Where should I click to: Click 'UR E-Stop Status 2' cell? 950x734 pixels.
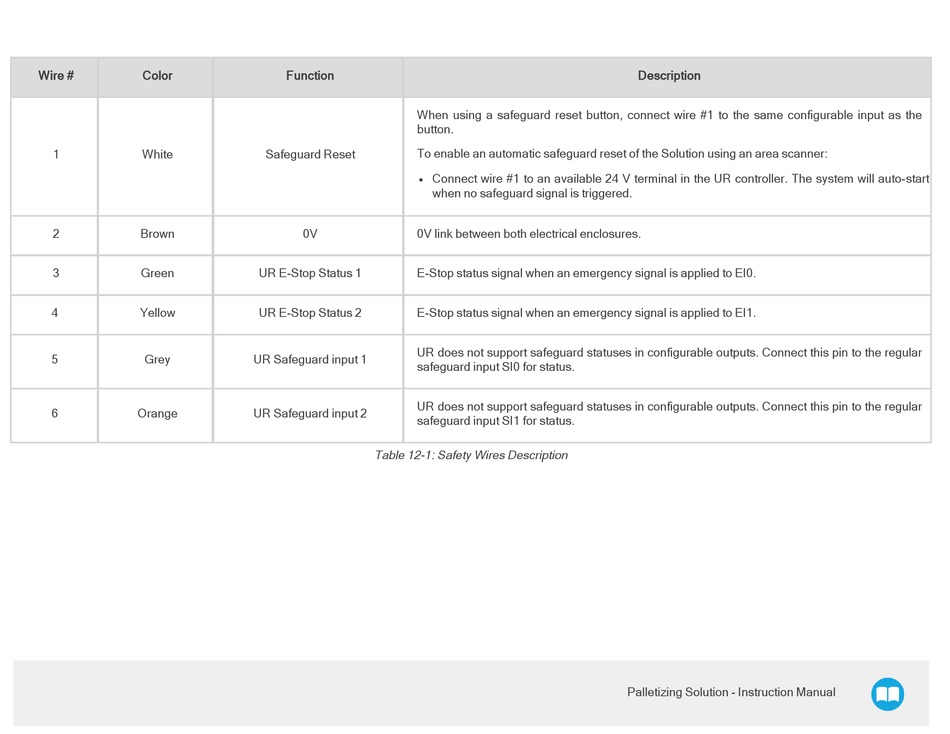click(310, 313)
